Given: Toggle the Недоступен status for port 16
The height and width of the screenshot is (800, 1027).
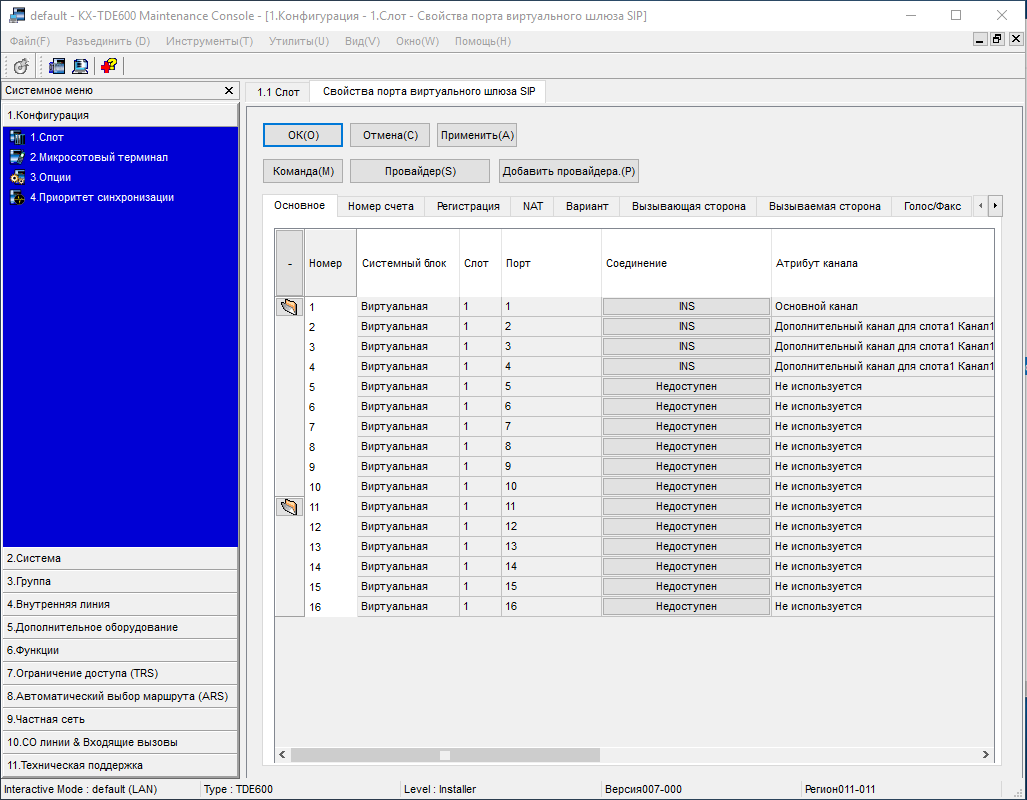Looking at the screenshot, I should (686, 607).
